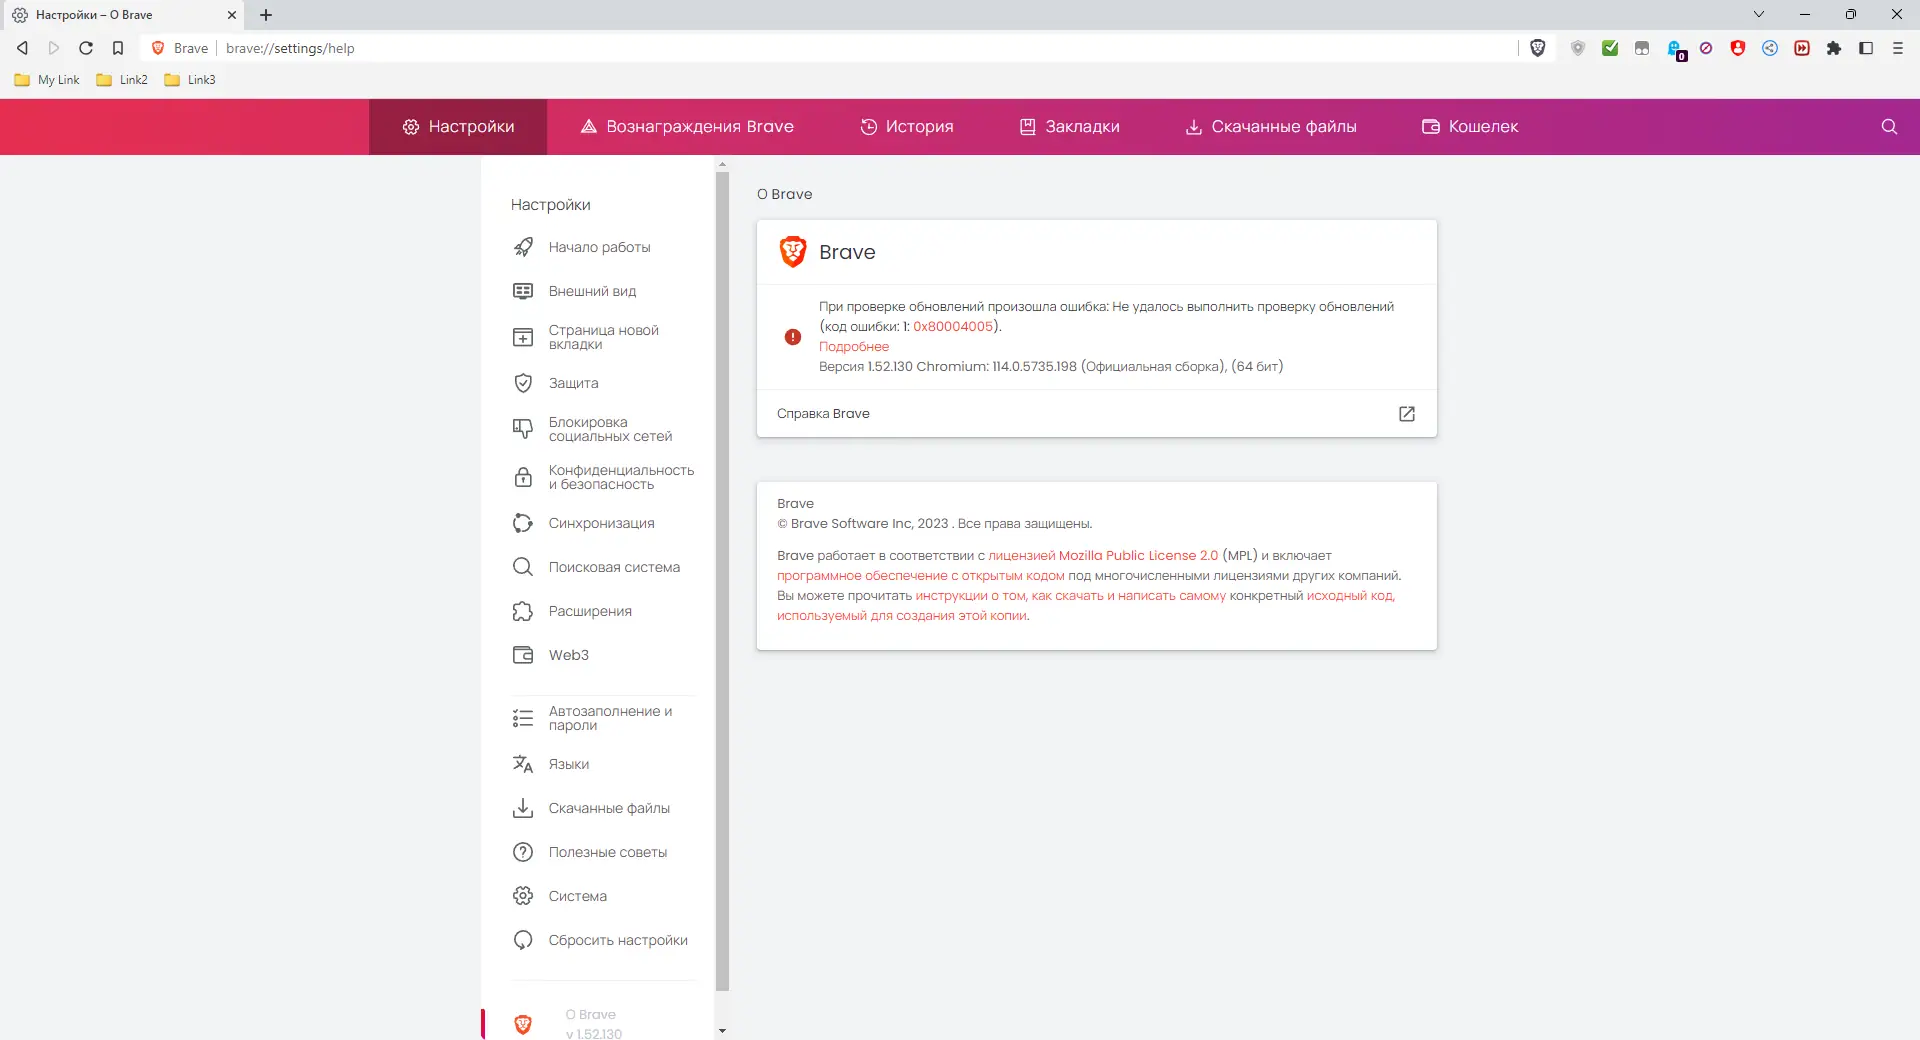1920x1040 pixels.
Task: Open the My Link bookmarks folder
Action: 47,80
